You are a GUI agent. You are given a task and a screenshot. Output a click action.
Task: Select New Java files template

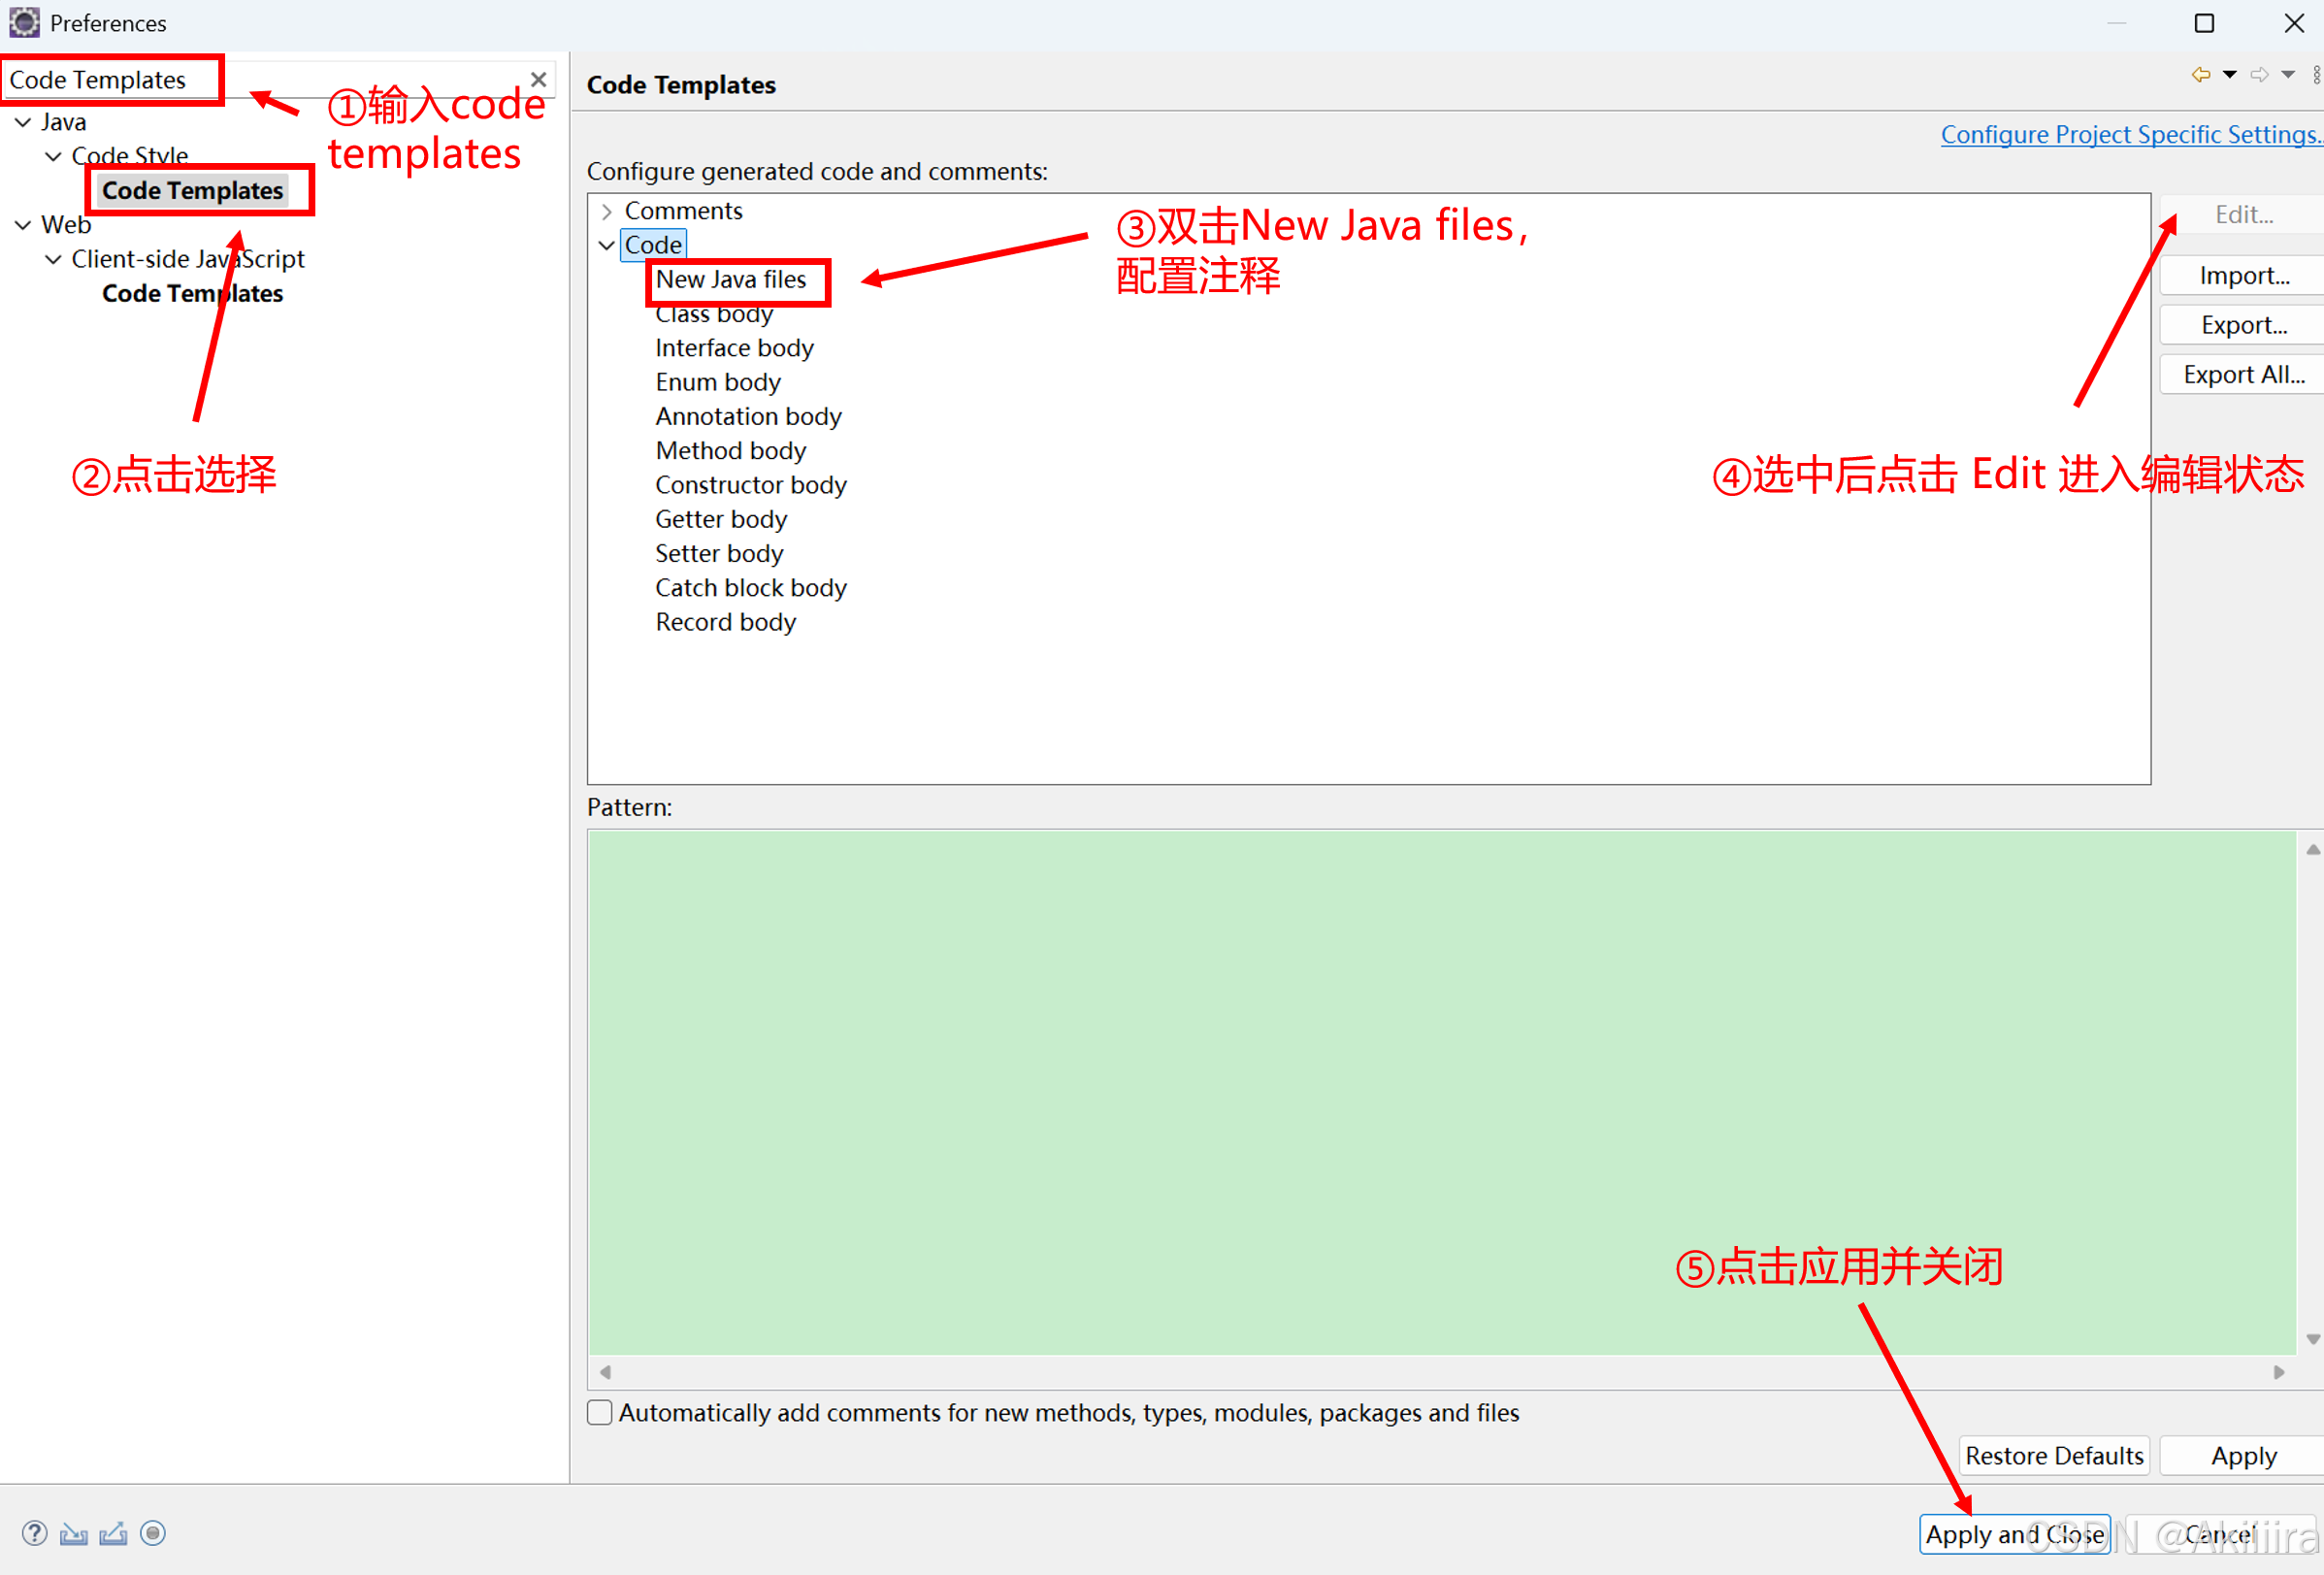pos(730,280)
